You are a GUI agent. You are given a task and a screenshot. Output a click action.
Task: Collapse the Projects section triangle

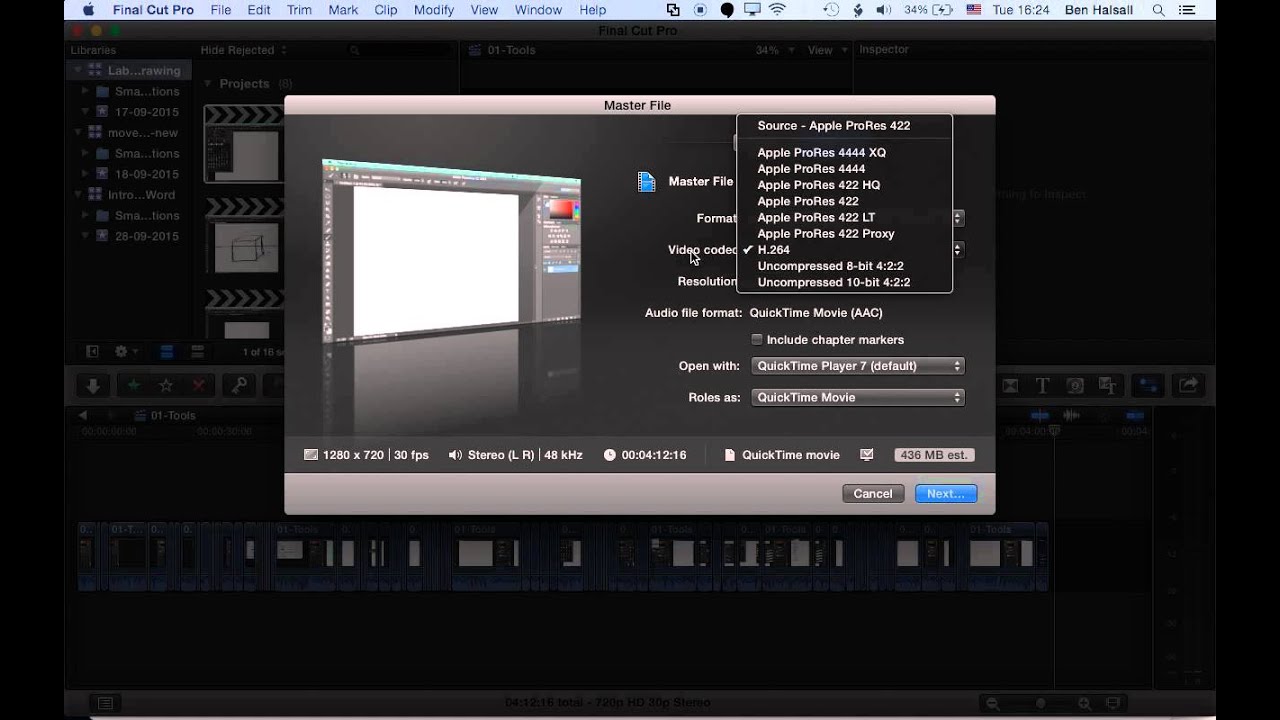(208, 84)
